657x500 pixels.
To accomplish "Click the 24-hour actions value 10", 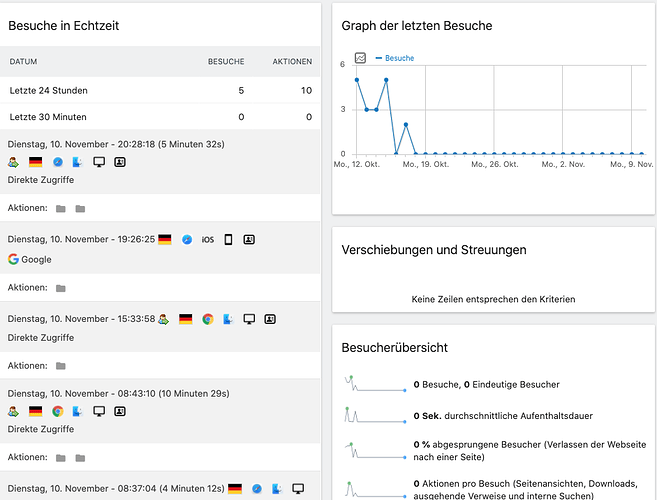I will pos(306,91).
